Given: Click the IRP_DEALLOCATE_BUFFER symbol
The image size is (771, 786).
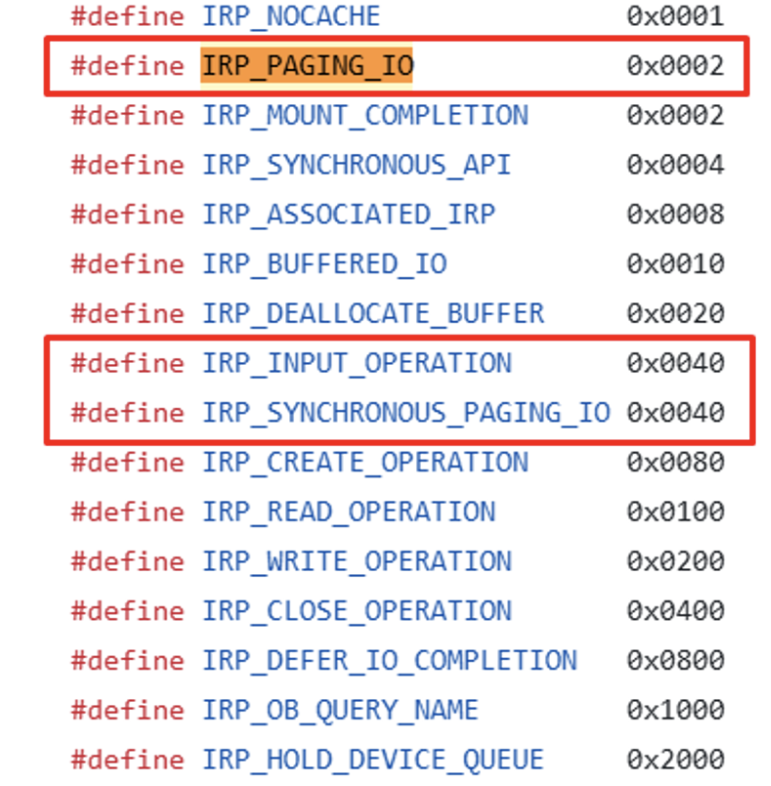Looking at the screenshot, I should (373, 313).
